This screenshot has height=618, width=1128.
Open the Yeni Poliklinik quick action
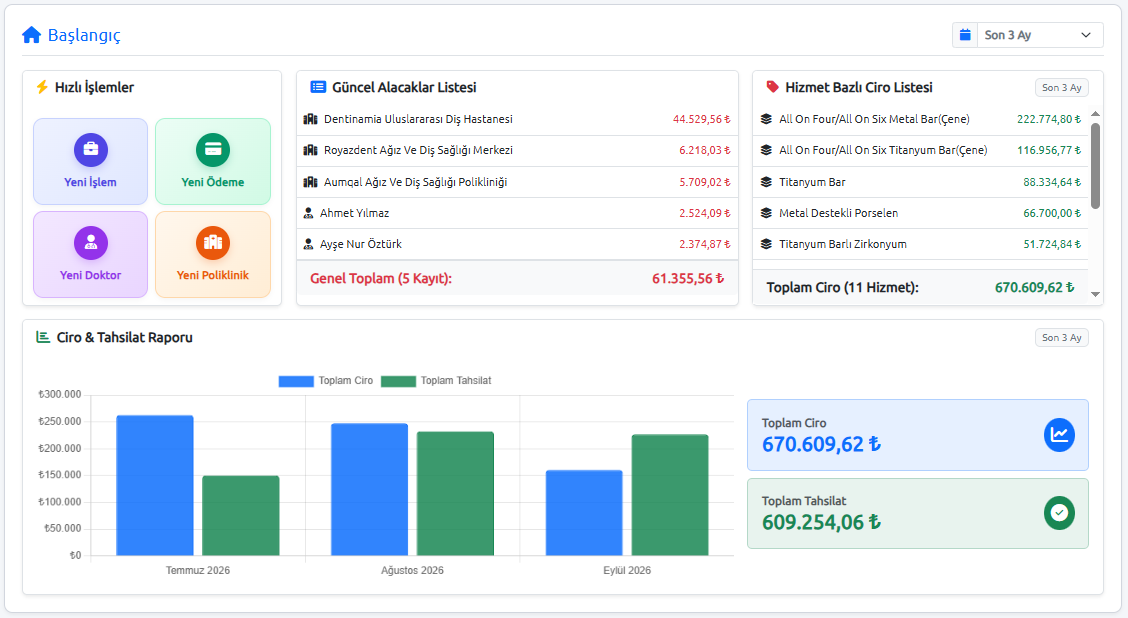pos(213,255)
